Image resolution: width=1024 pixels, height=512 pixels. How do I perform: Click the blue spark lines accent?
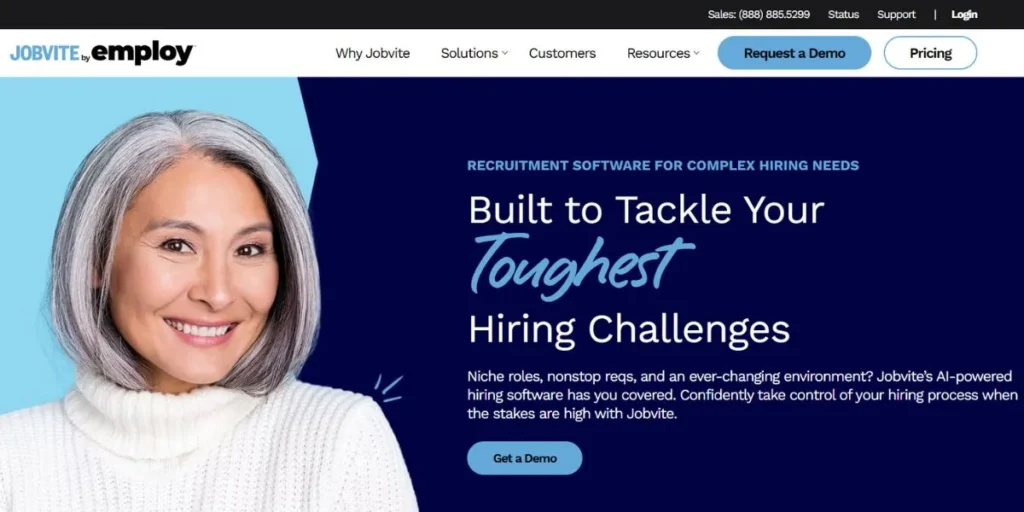[388, 387]
